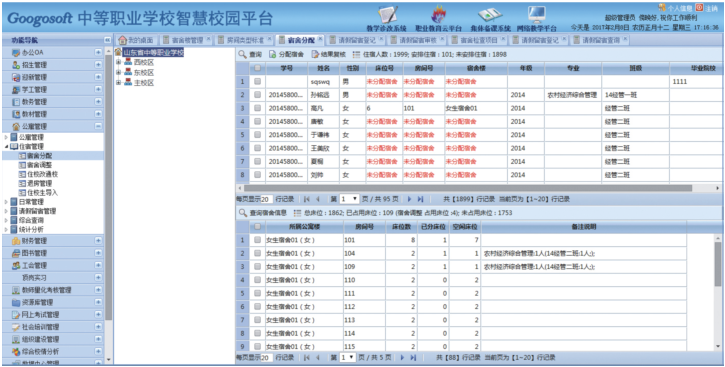Open 宿舍调整 in the navigation tree
725x367 pixels.
click(39, 165)
